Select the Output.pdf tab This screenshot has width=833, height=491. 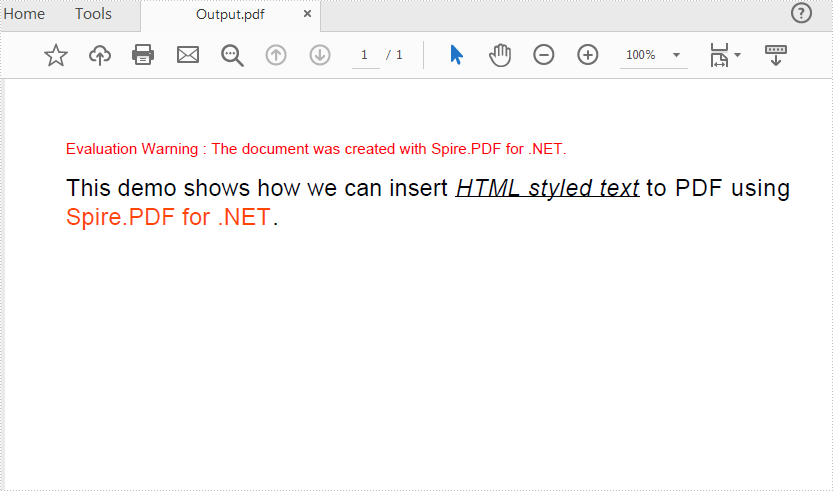click(231, 14)
